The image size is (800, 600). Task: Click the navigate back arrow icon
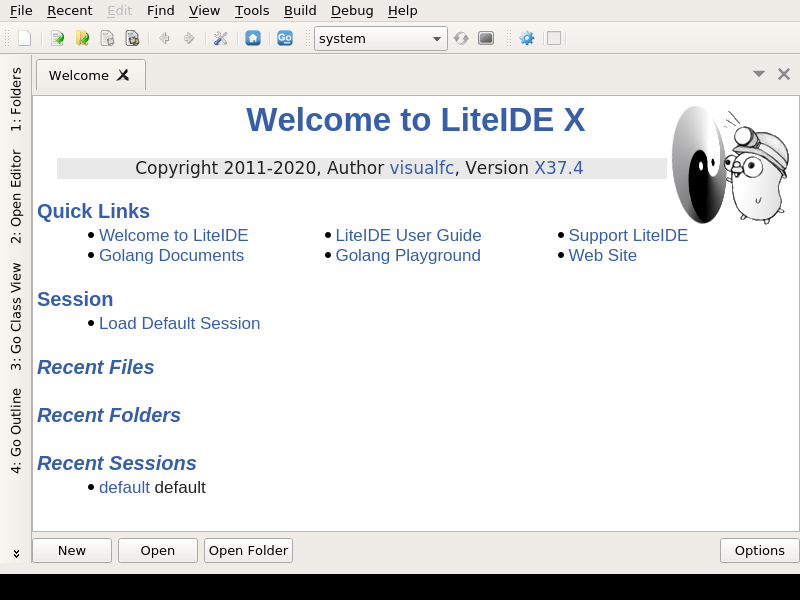pos(166,38)
